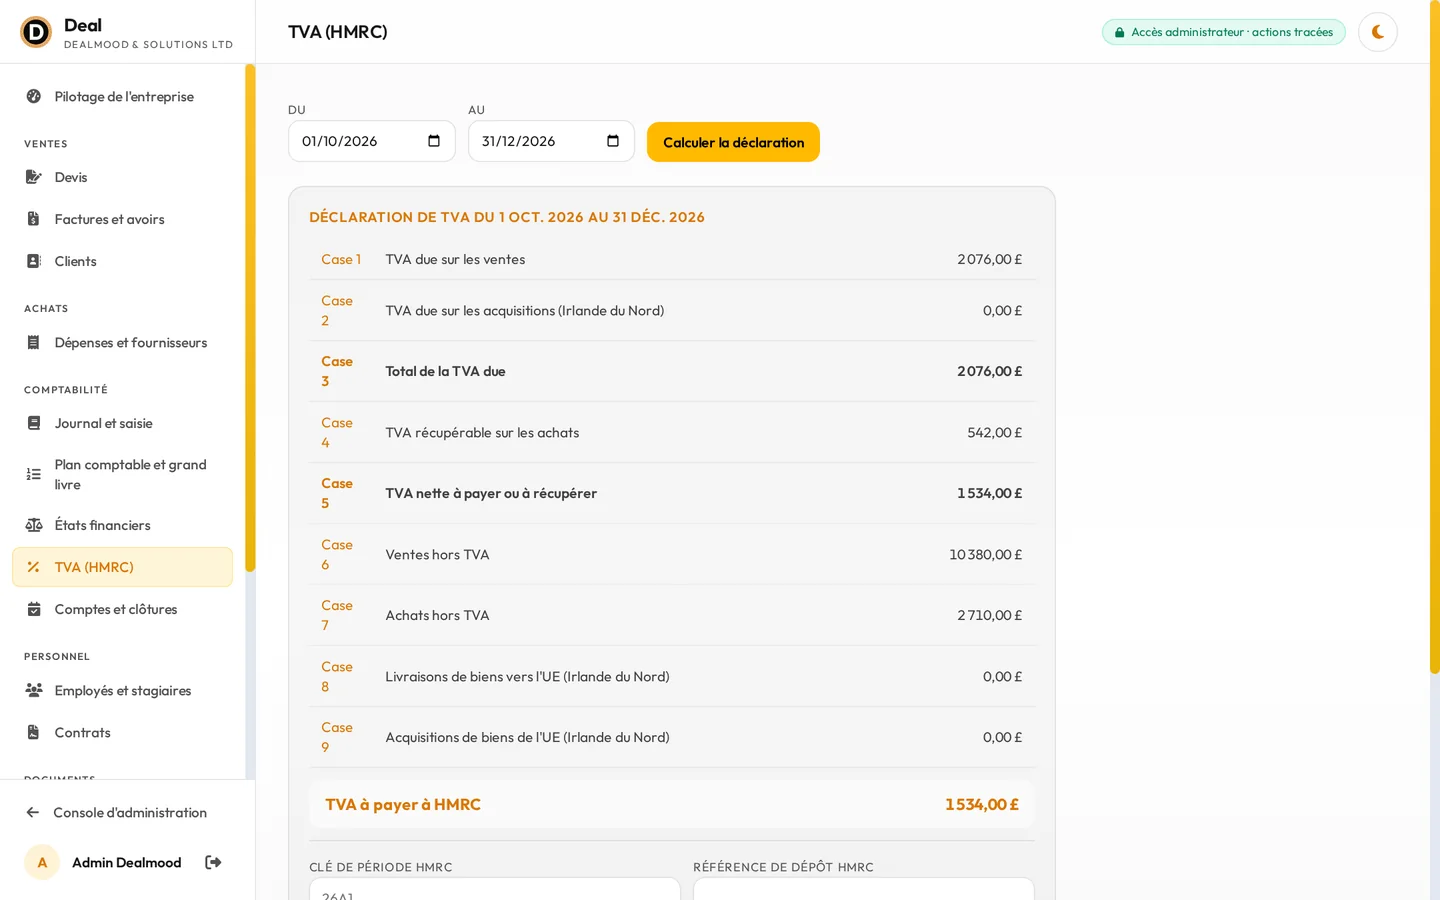Open the calendar picker for the Au date
Image resolution: width=1440 pixels, height=900 pixels.
(613, 141)
